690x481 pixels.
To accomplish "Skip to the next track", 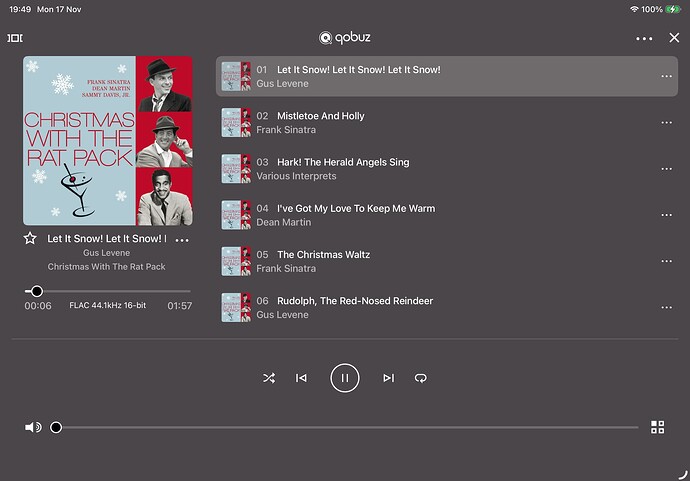I will coord(389,378).
